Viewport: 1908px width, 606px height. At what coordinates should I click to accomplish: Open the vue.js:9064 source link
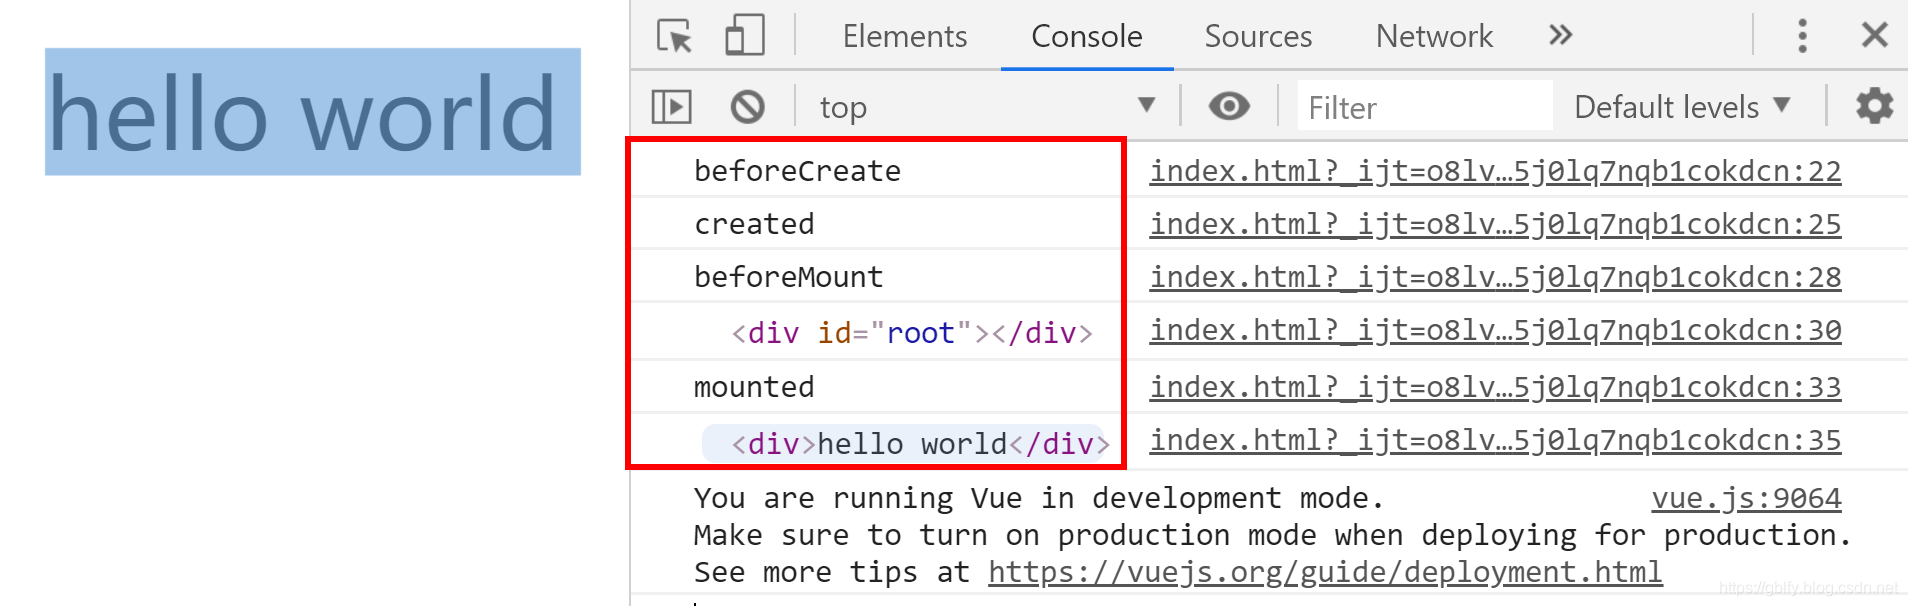1746,498
